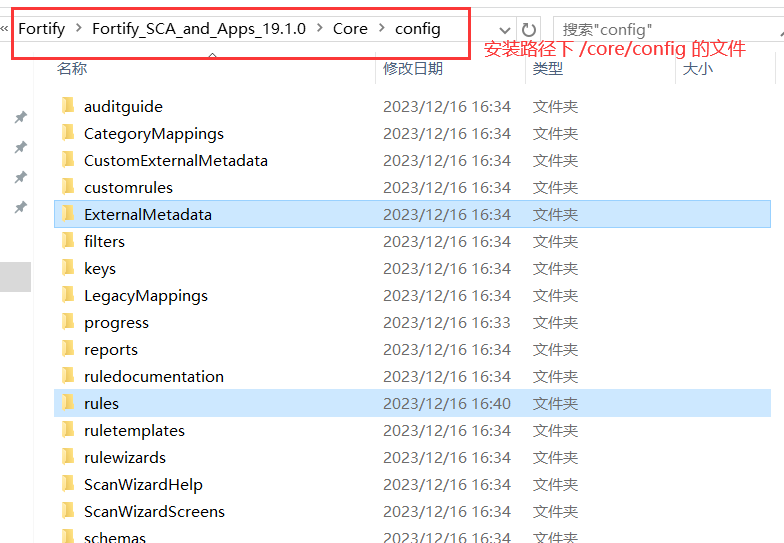Click the config breadcrumb segment
784x543 pixels.
click(418, 29)
